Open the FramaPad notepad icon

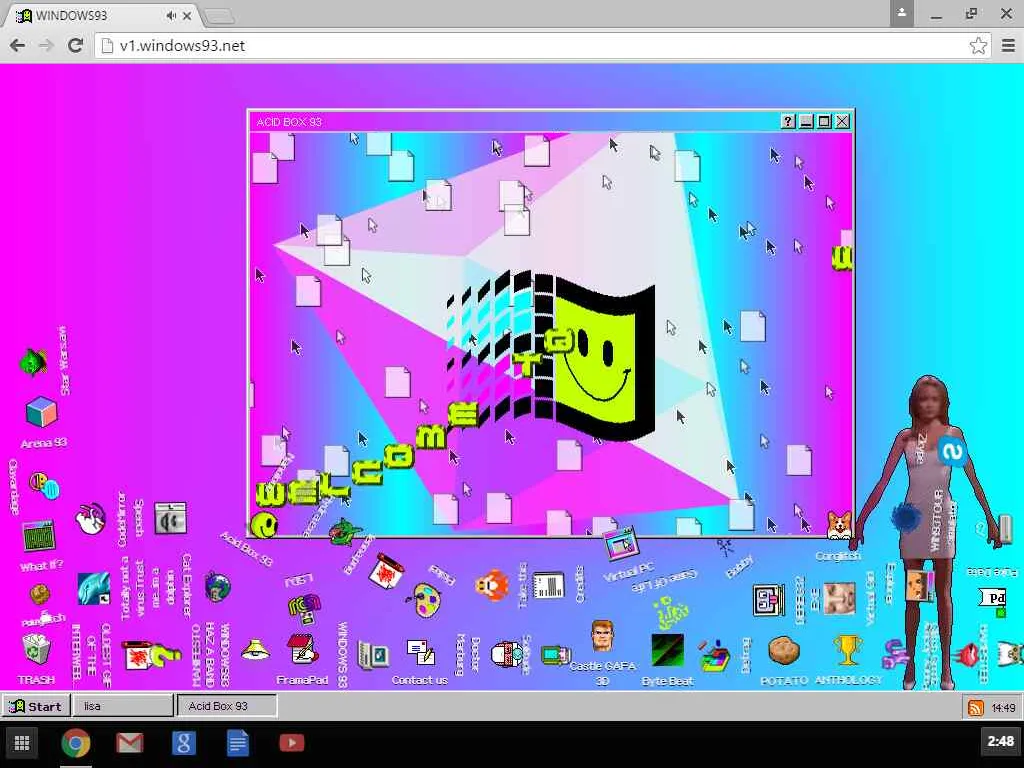tap(302, 649)
